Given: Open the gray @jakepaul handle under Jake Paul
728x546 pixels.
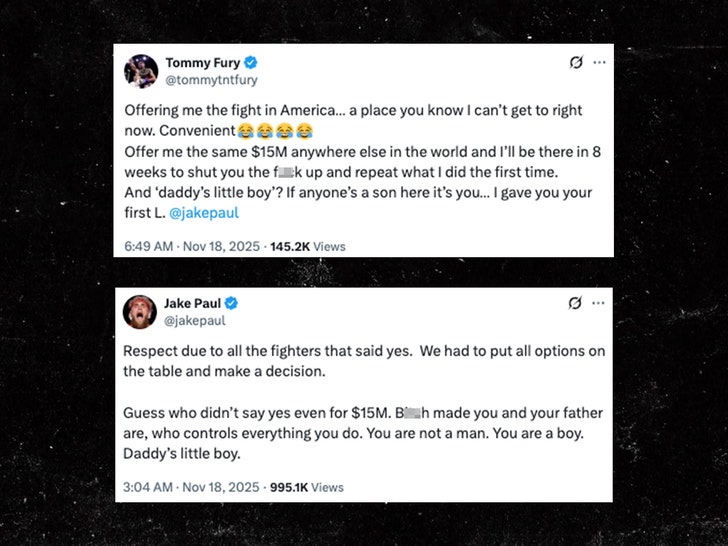Looking at the screenshot, I should click(195, 320).
